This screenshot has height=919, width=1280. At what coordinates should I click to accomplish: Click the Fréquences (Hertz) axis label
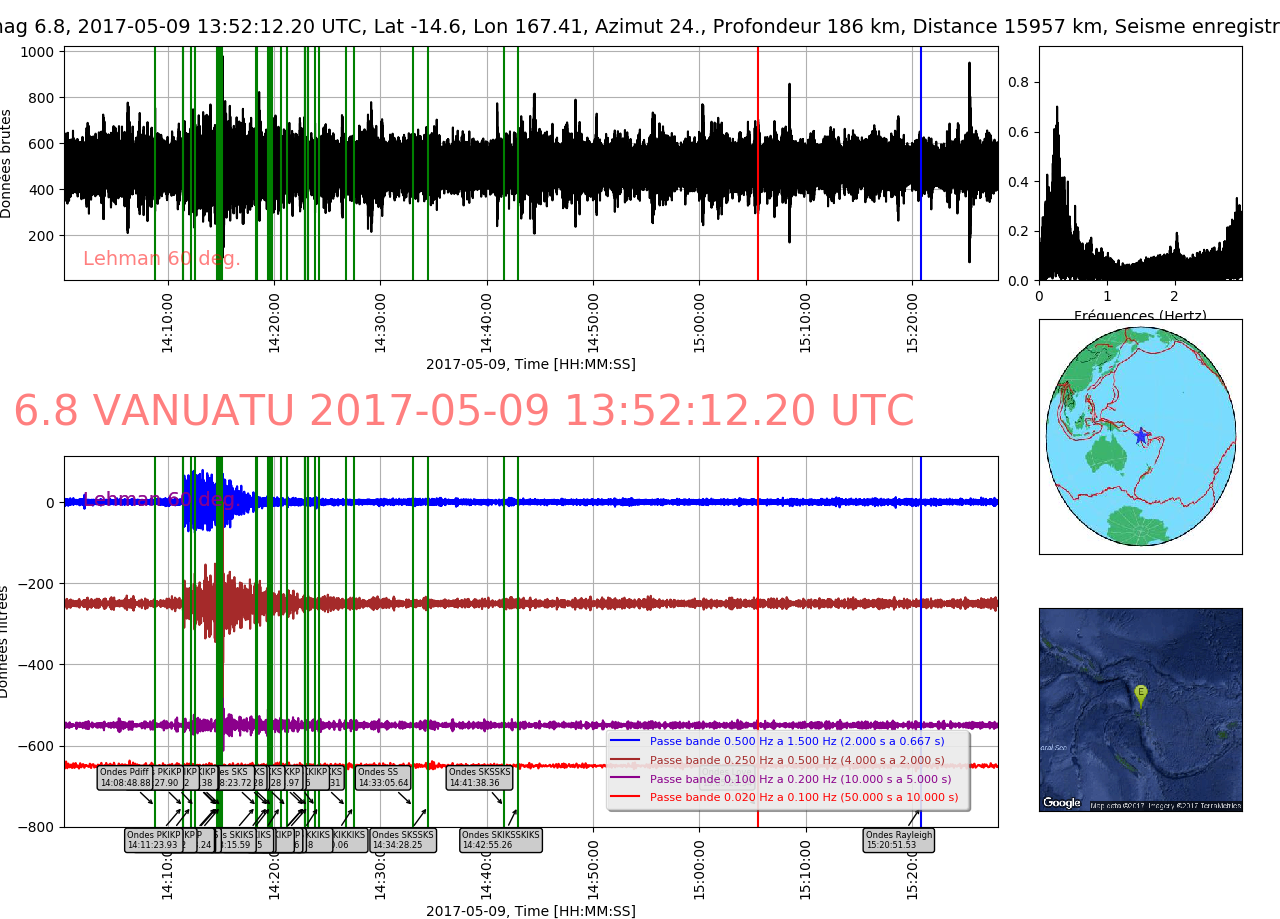pyautogui.click(x=1140, y=316)
